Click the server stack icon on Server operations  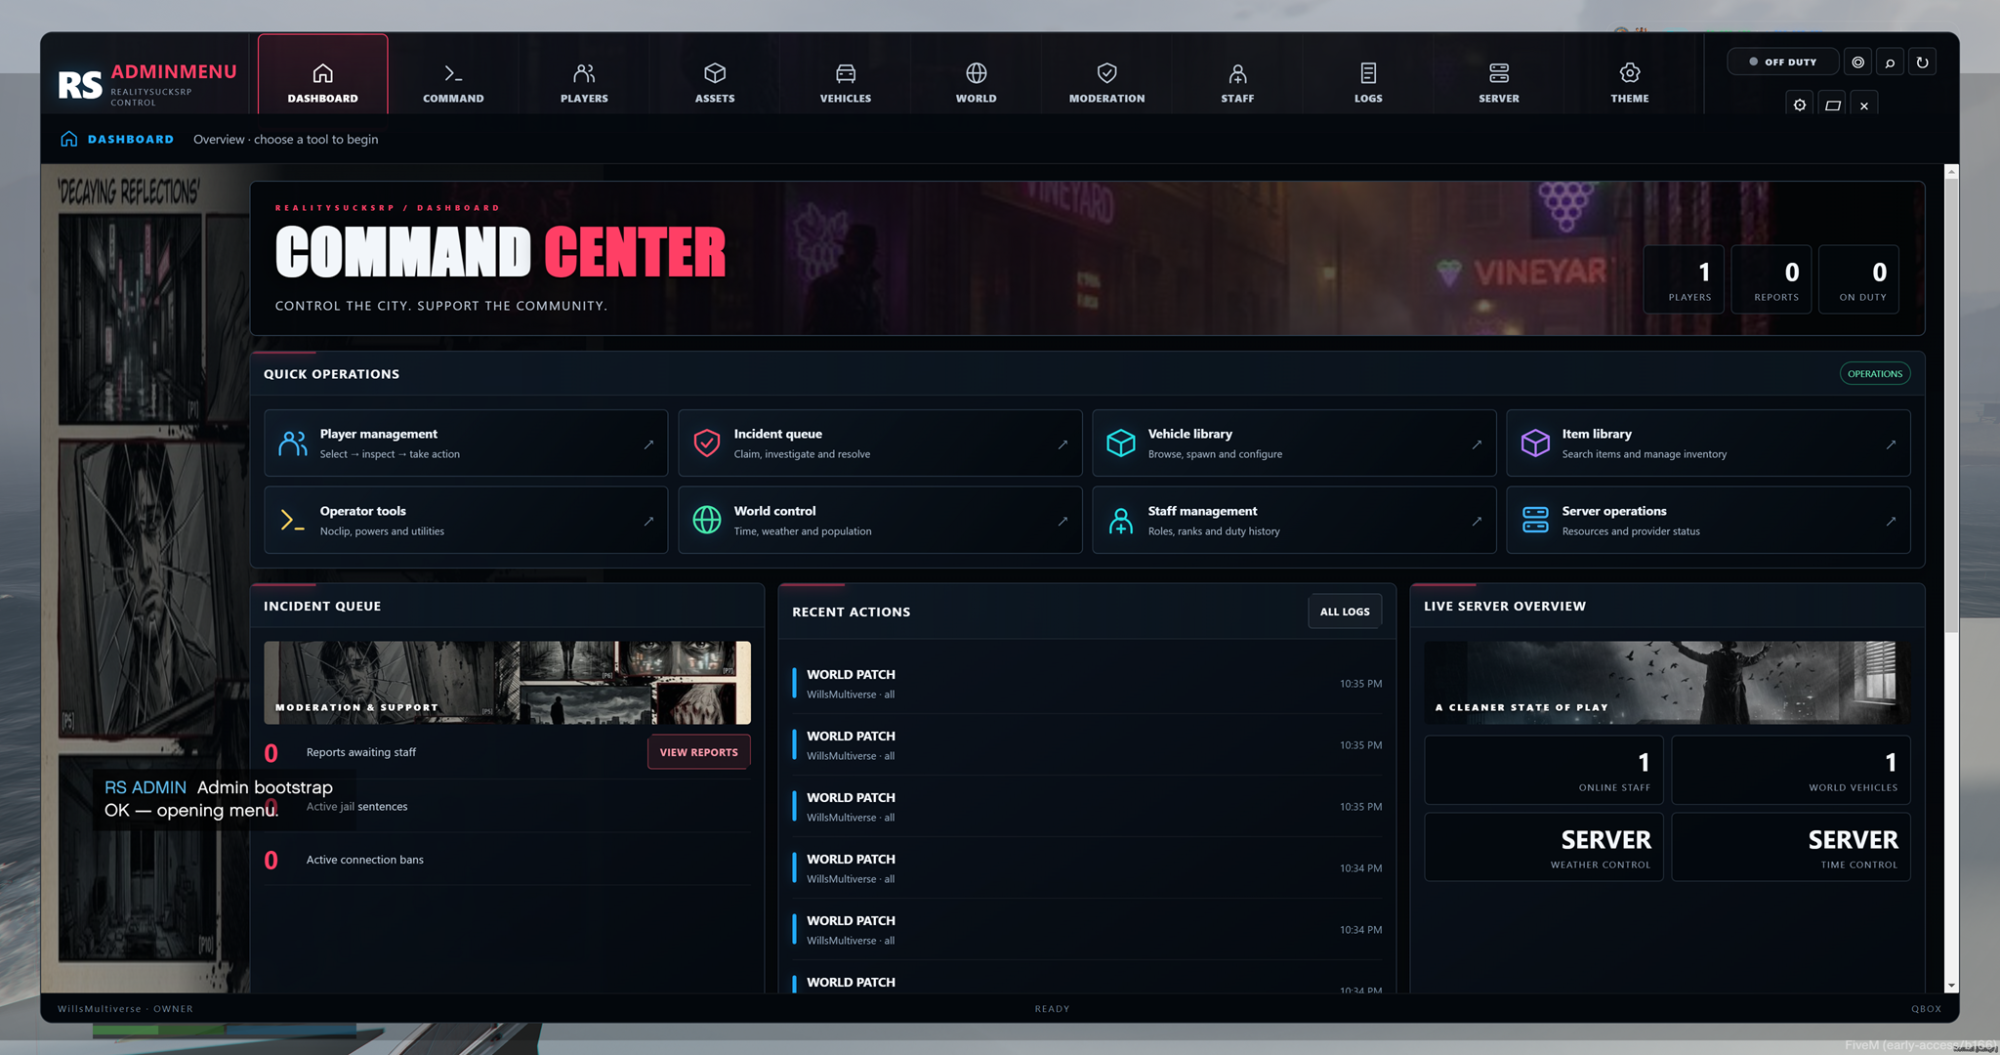(x=1535, y=520)
